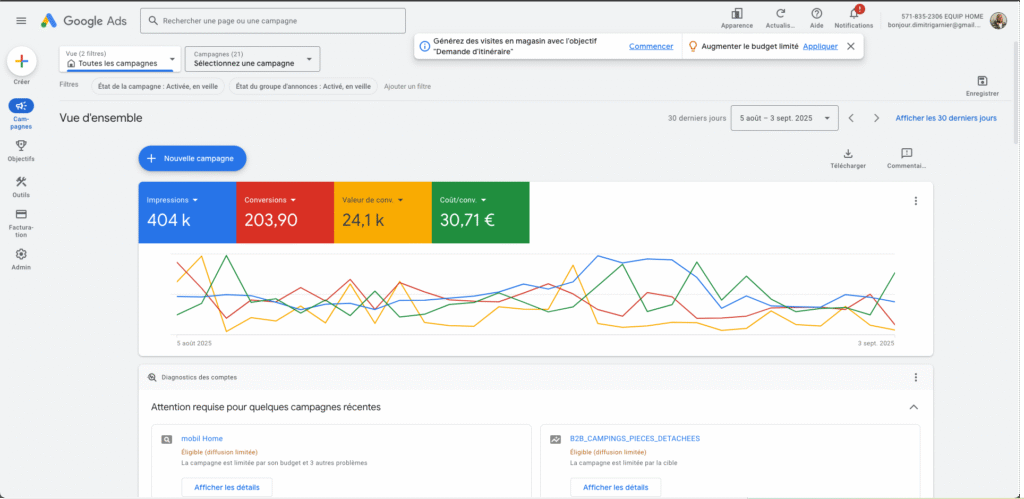Screen dimensions: 1024x499
Task: Collapse the Attention requise section
Action: pos(913,407)
